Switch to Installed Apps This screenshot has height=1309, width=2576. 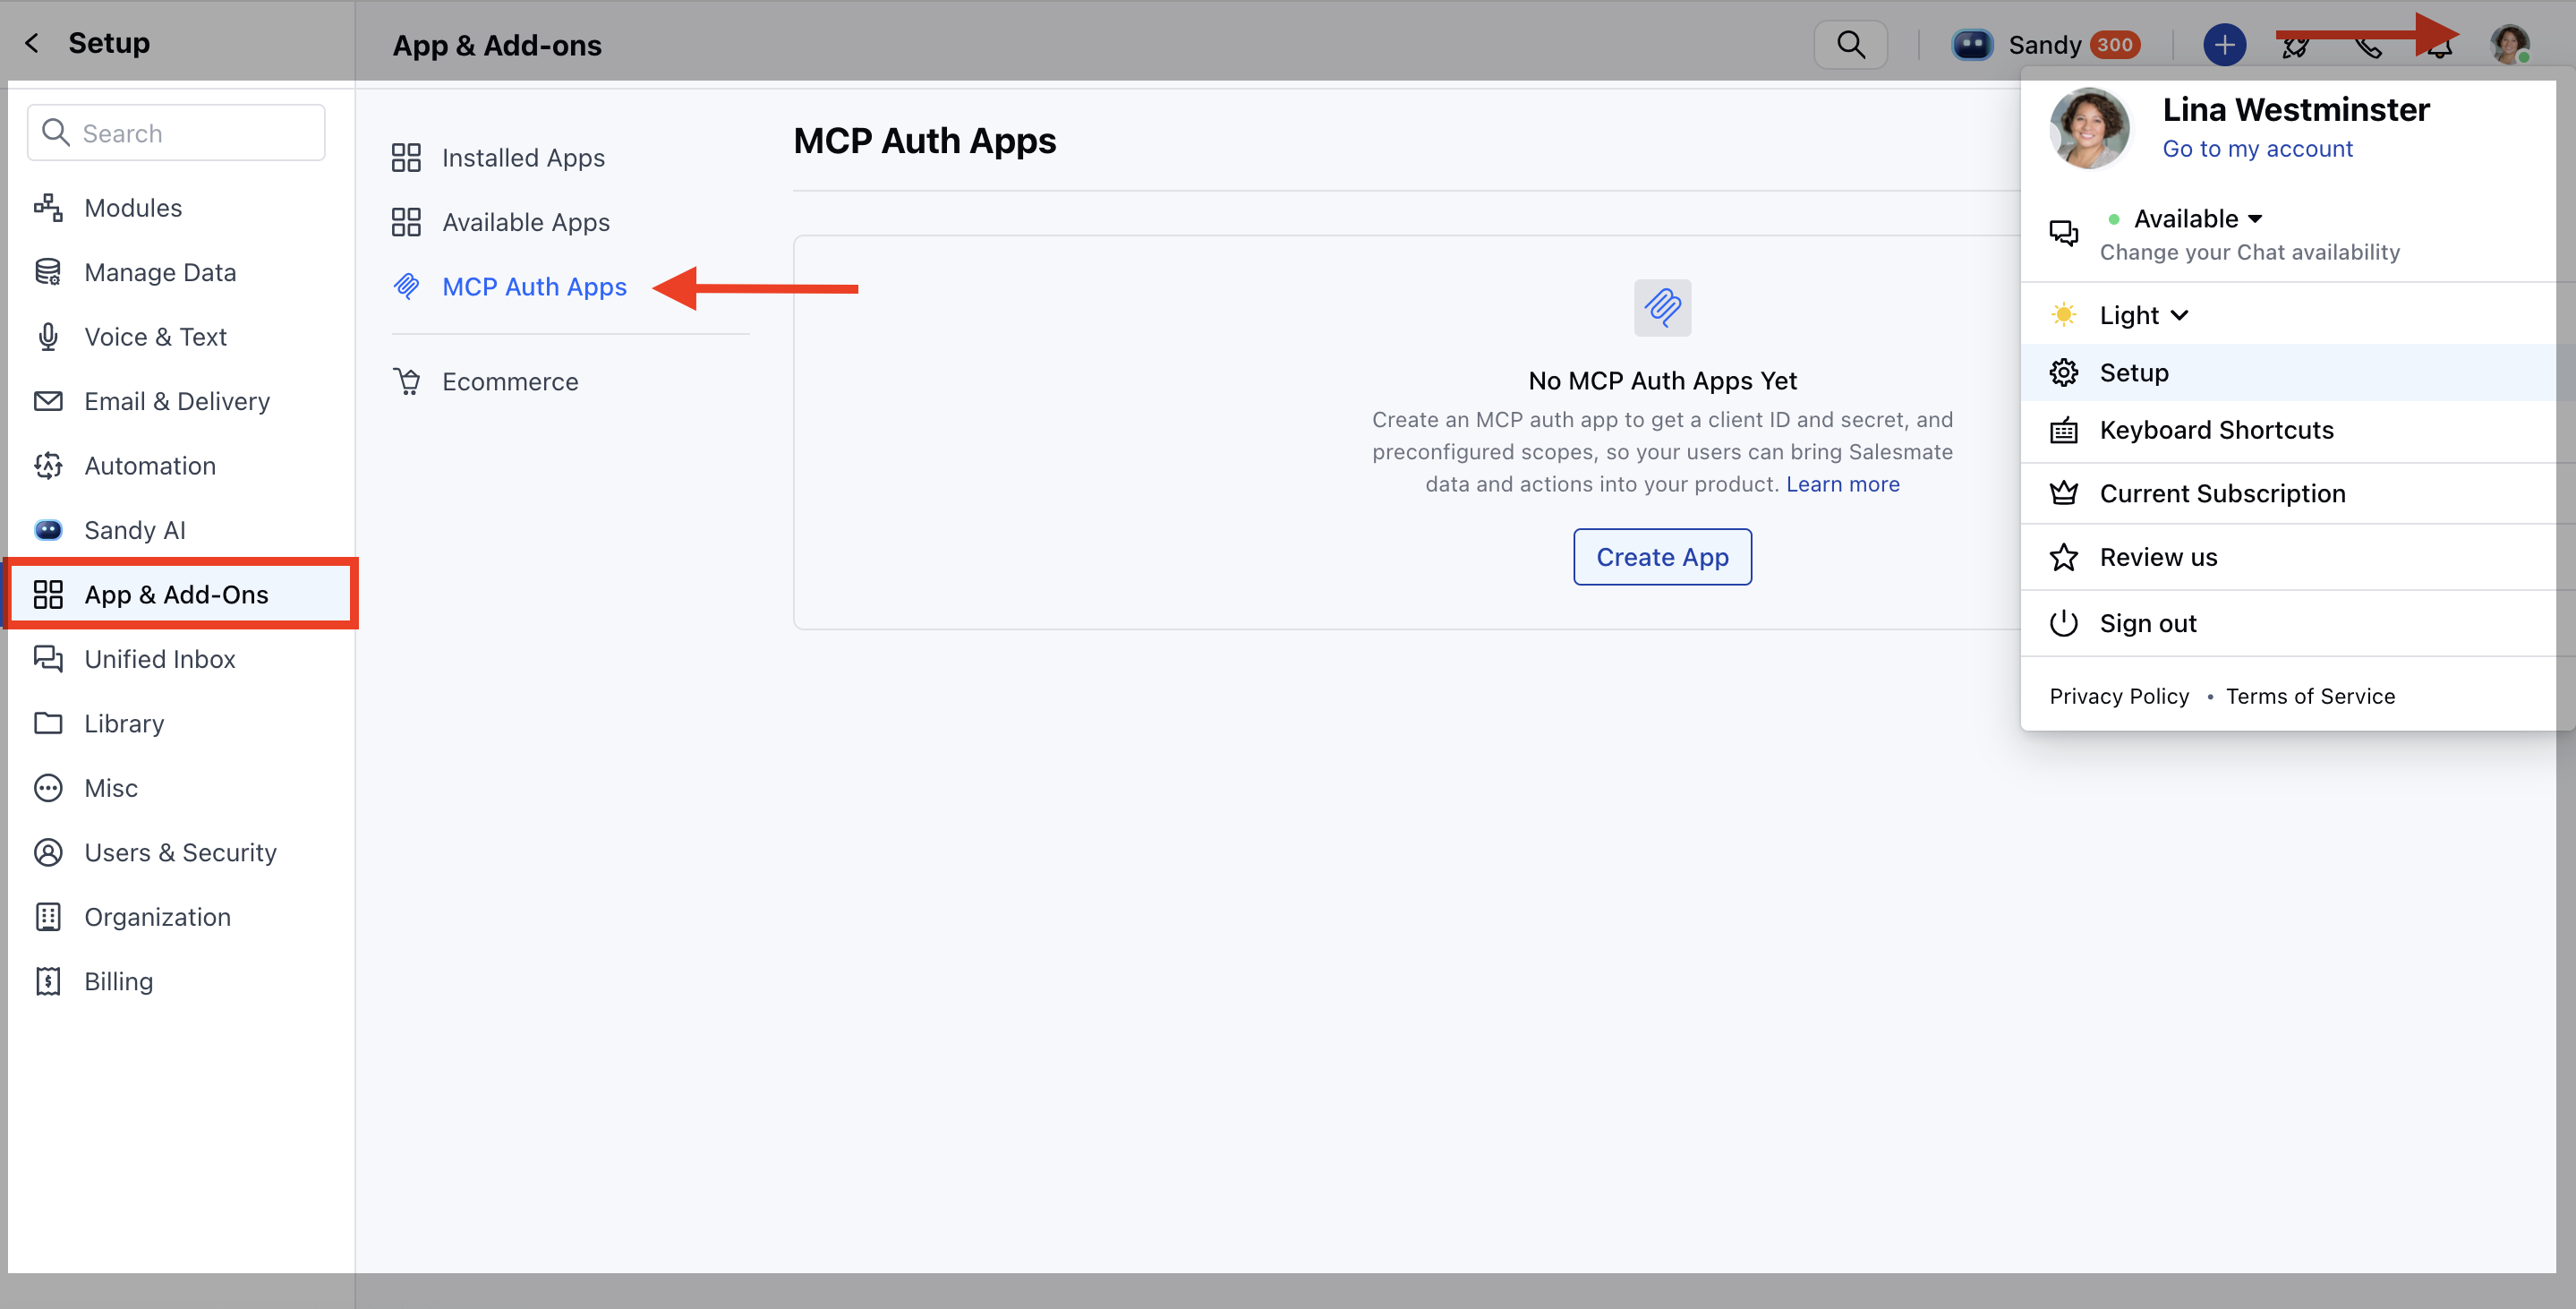(498, 158)
